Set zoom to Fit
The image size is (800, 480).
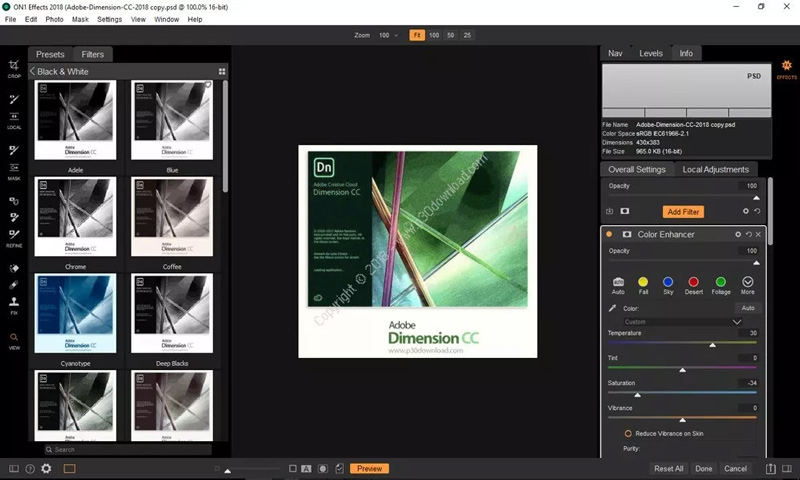click(417, 35)
